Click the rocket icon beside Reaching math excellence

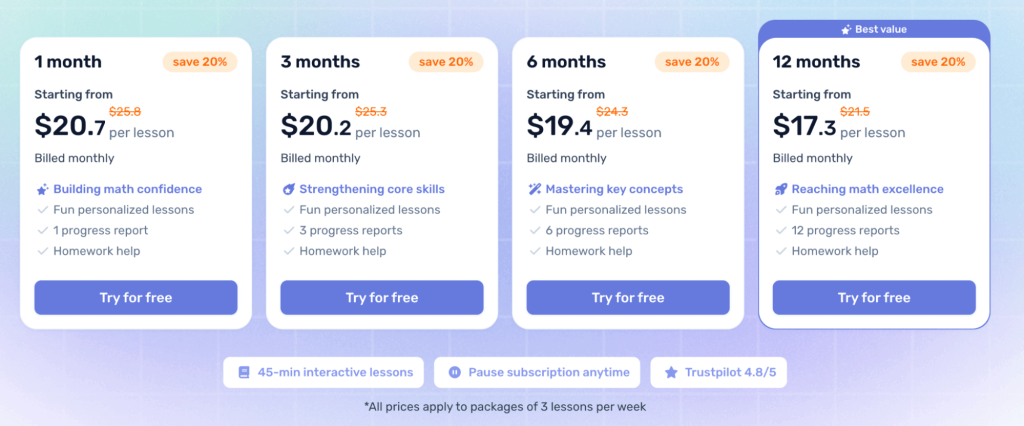(x=780, y=189)
